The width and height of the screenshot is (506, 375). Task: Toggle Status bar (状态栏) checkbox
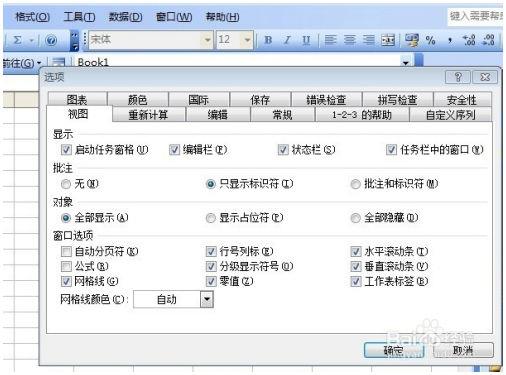pos(283,150)
